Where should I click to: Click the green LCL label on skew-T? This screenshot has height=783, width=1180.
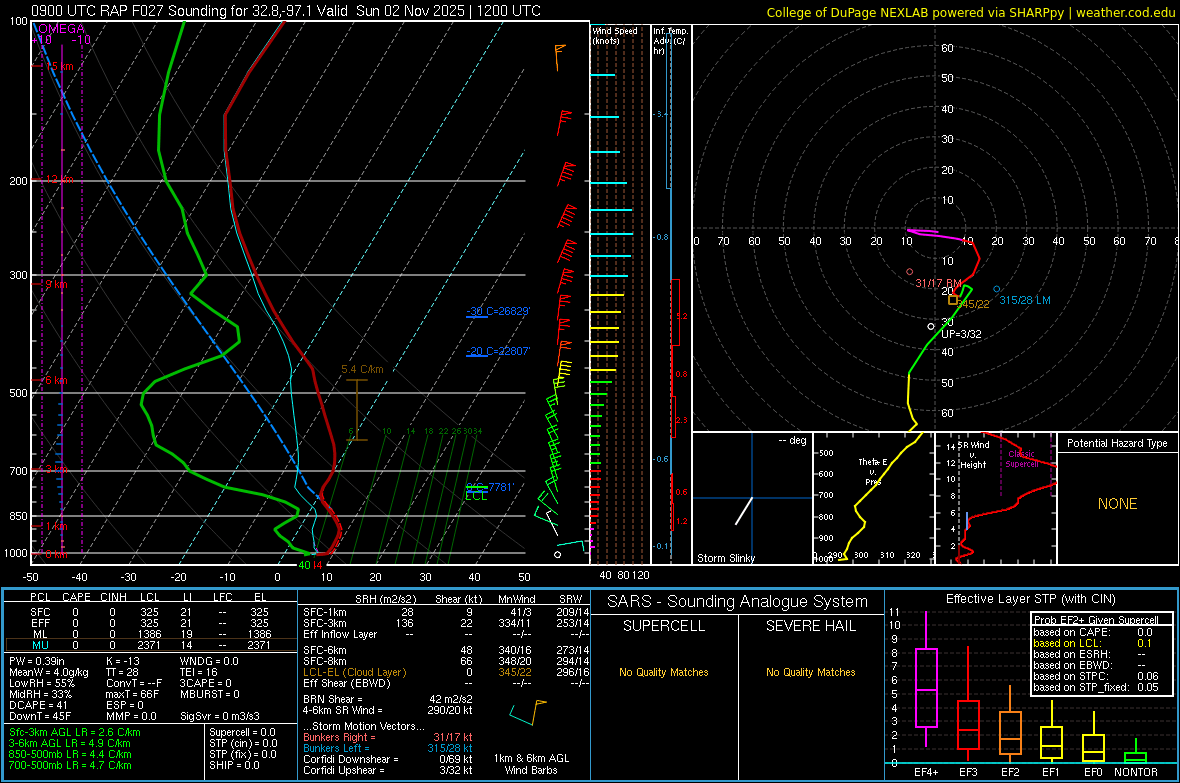click(x=476, y=496)
